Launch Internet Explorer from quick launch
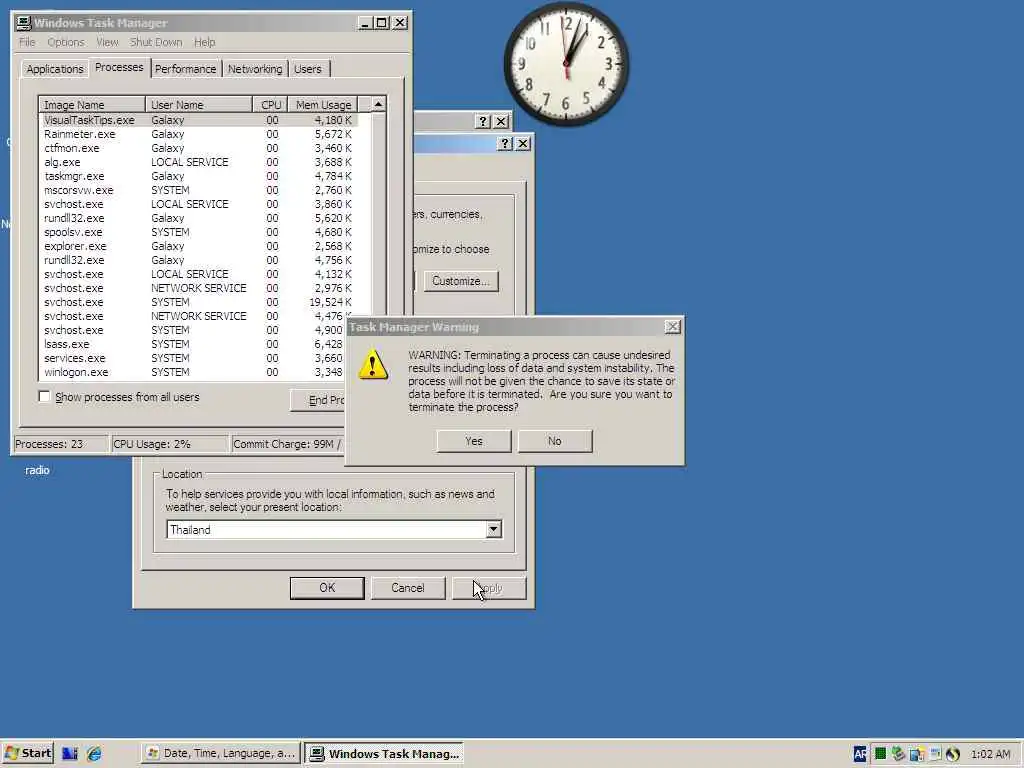The height and width of the screenshot is (768, 1024). 94,753
